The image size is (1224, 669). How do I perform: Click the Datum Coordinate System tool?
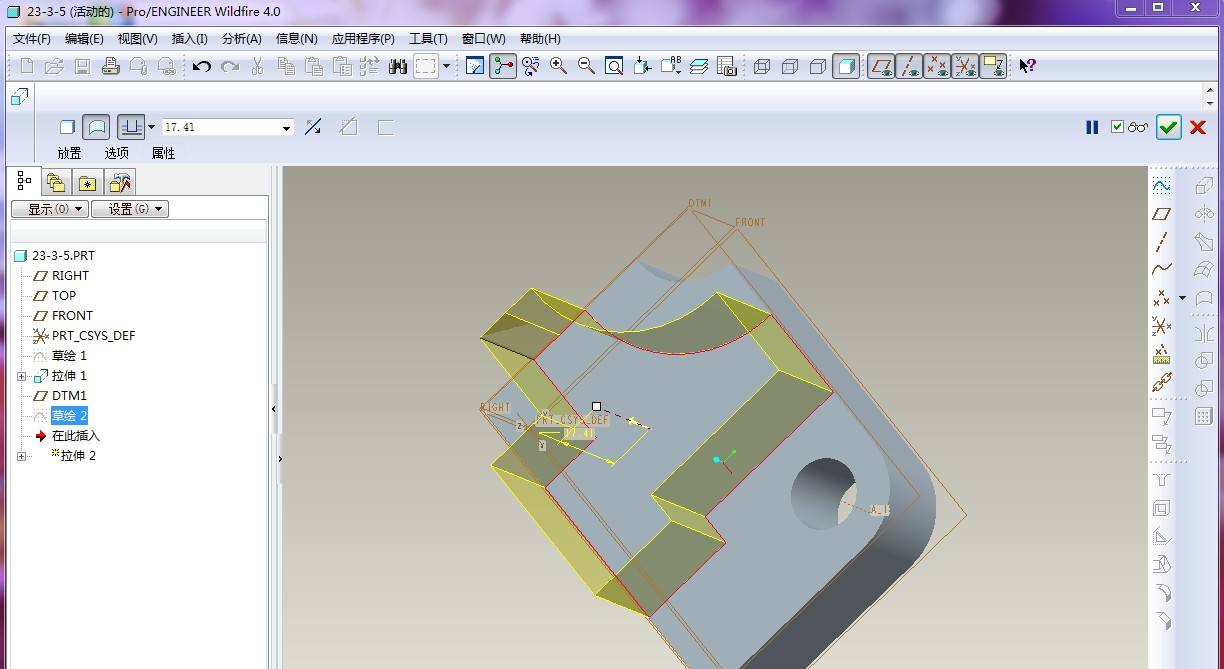point(1161,326)
